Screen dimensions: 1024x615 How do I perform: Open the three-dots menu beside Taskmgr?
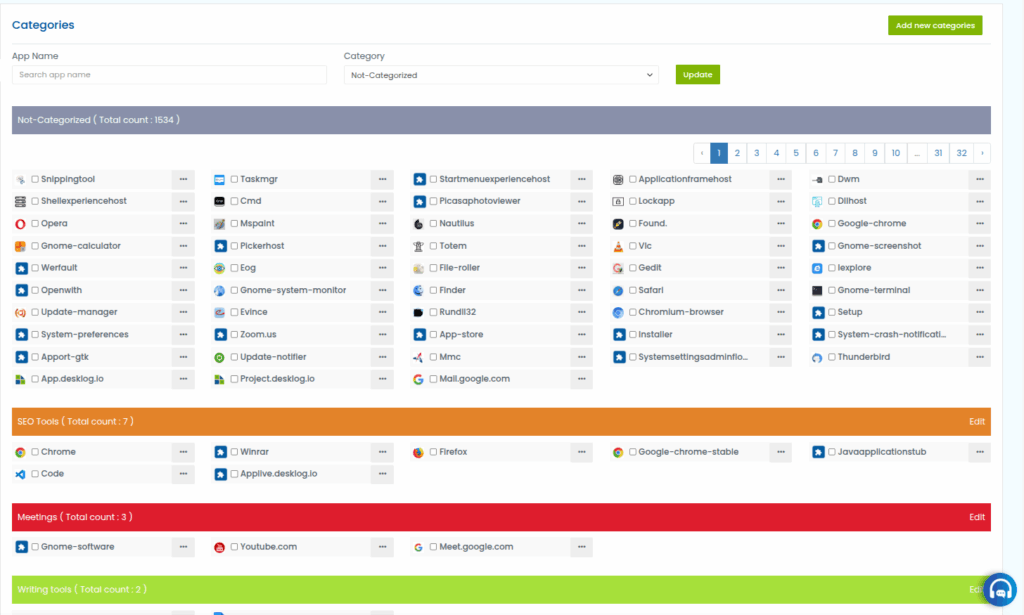pos(382,180)
